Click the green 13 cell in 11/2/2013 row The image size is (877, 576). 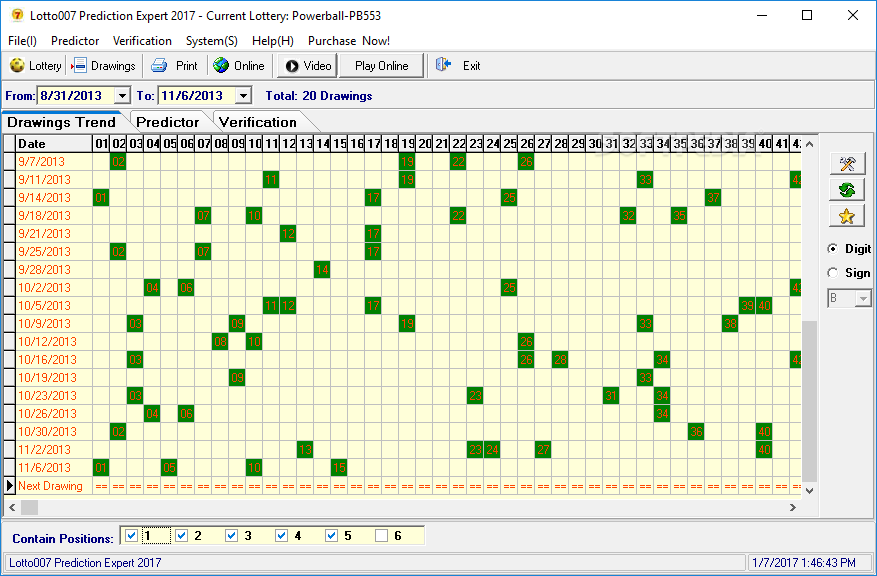pos(305,449)
